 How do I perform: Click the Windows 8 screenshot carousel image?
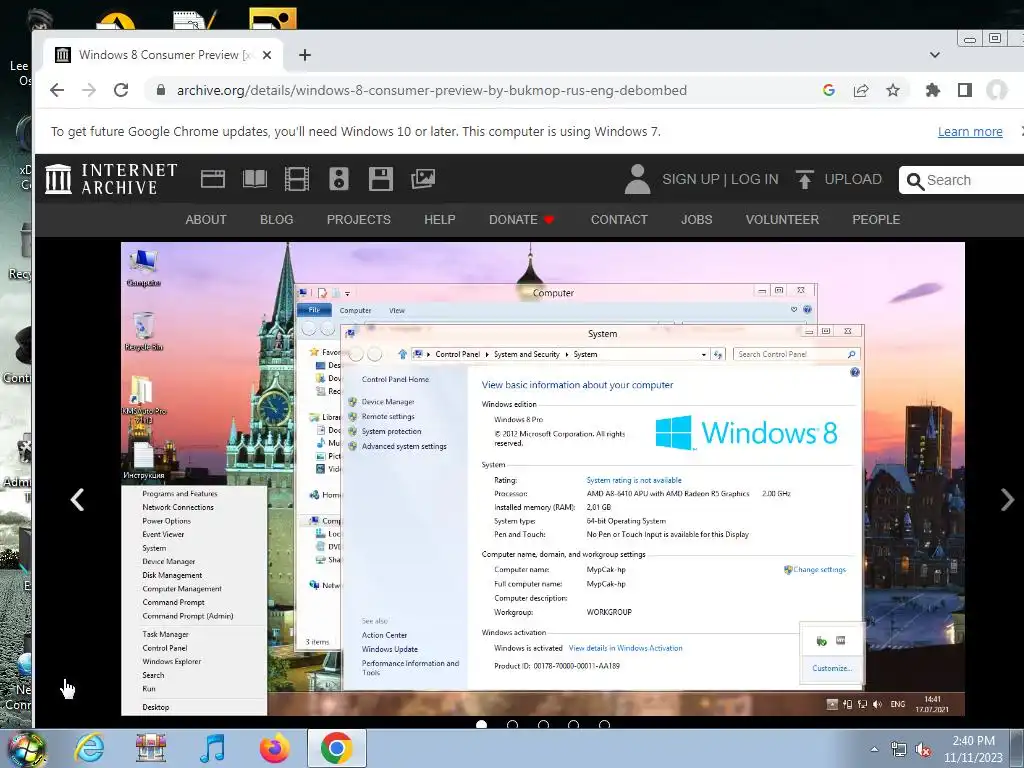click(x=543, y=479)
